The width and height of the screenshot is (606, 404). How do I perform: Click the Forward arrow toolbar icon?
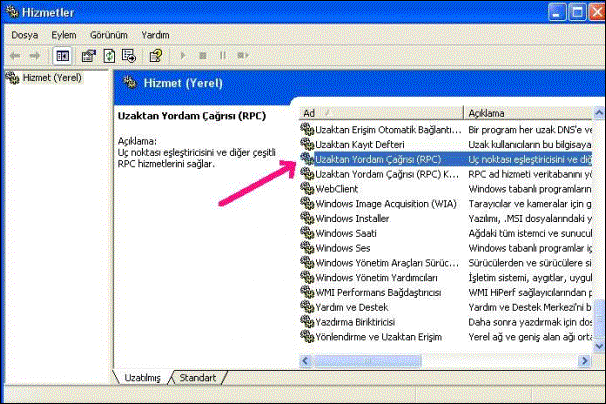click(35, 56)
